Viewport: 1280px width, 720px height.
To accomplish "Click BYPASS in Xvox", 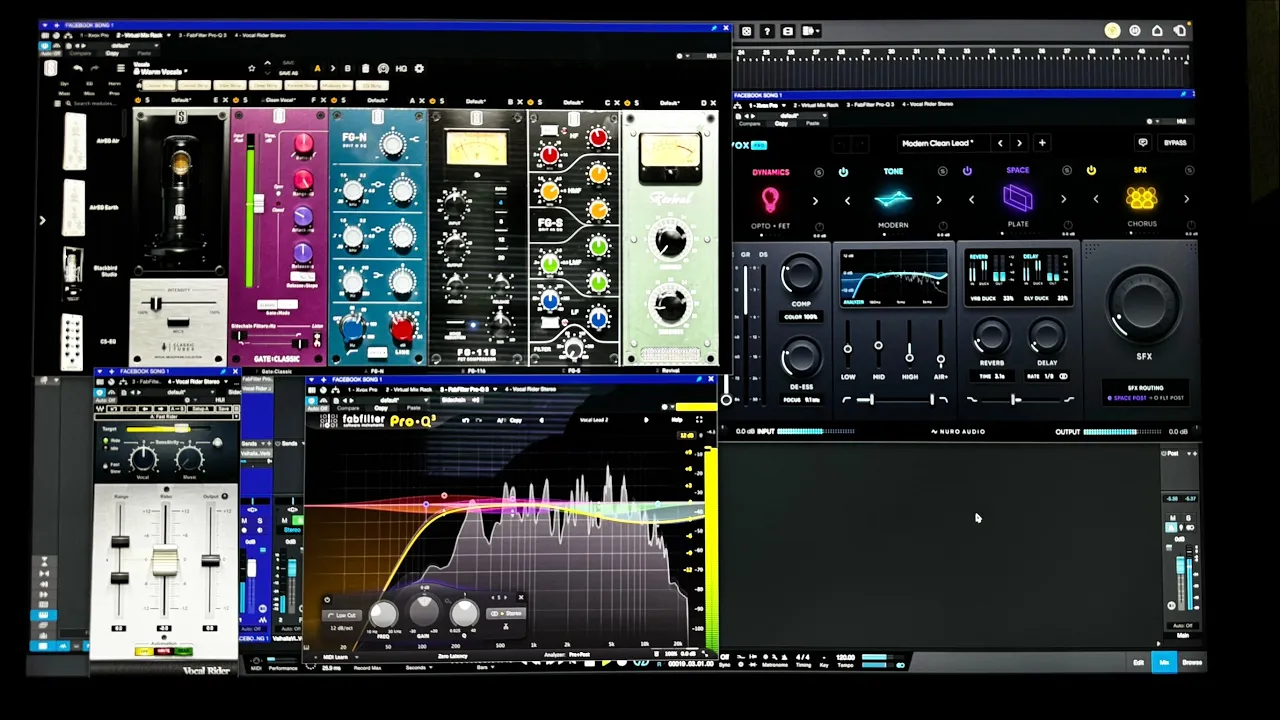I will coord(1175,142).
